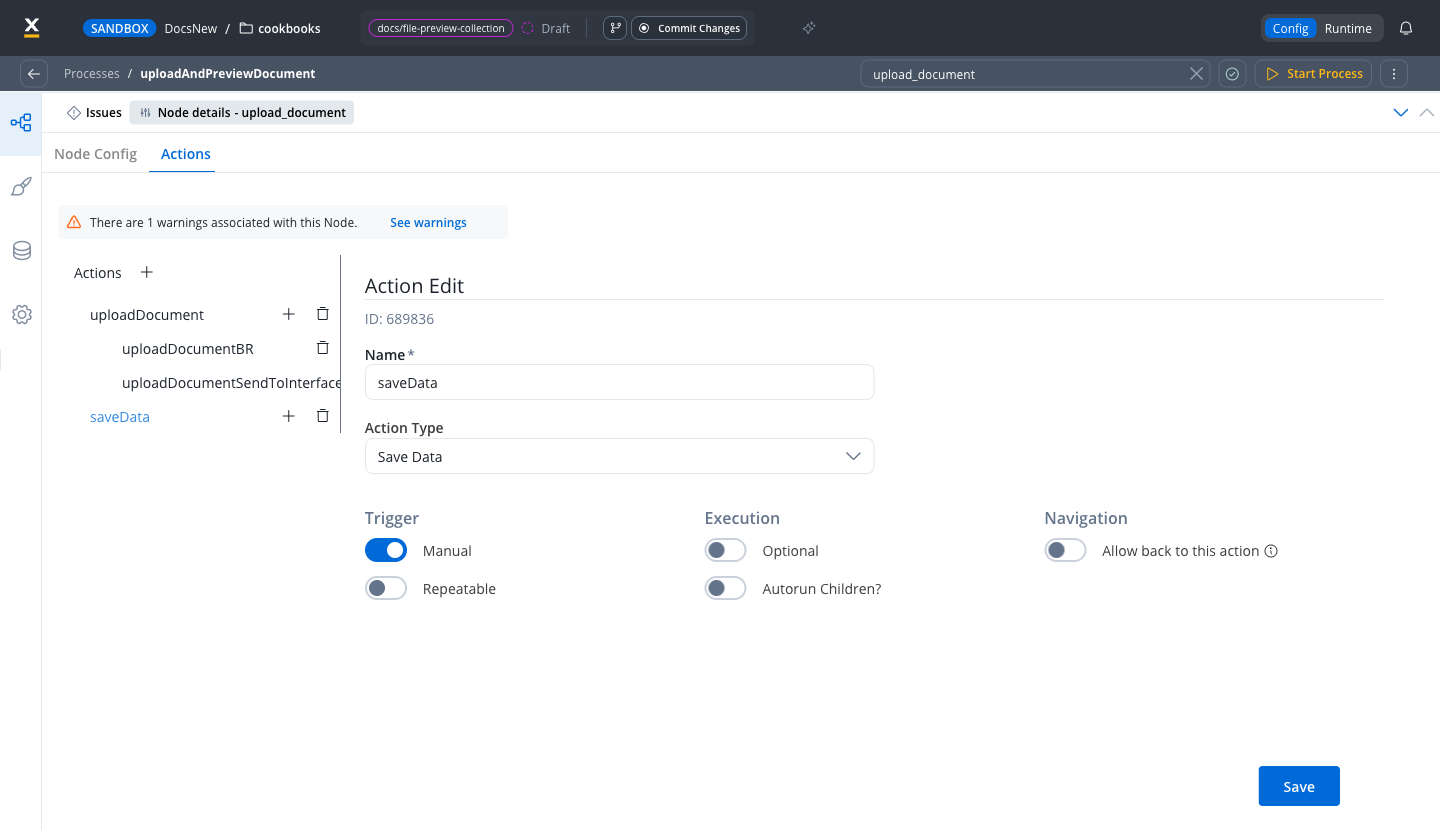Clear the upload_document search field

point(1196,74)
